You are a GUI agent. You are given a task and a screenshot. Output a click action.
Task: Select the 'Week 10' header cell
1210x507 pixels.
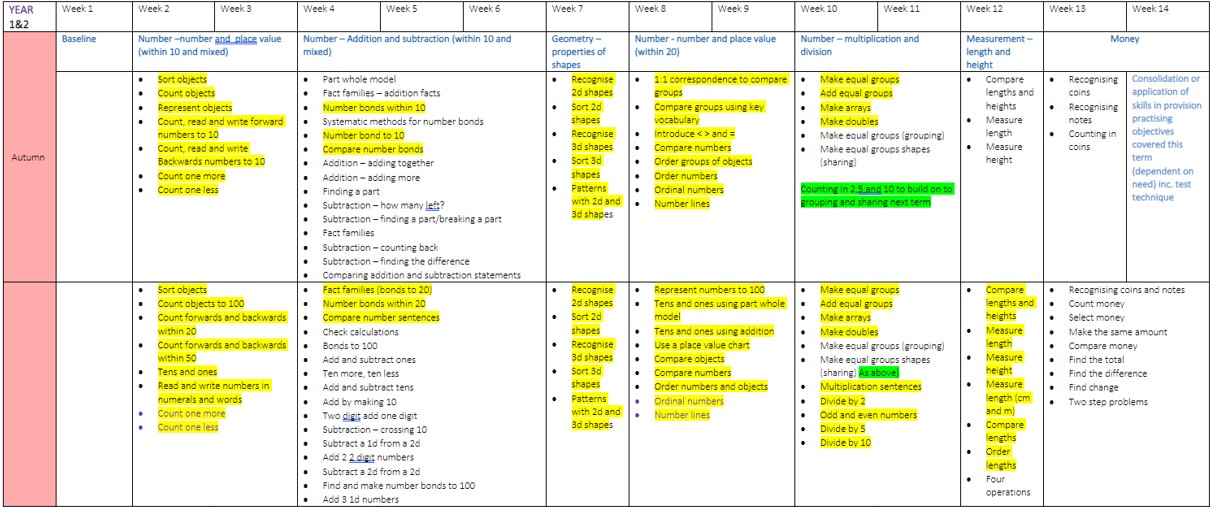coord(836,16)
